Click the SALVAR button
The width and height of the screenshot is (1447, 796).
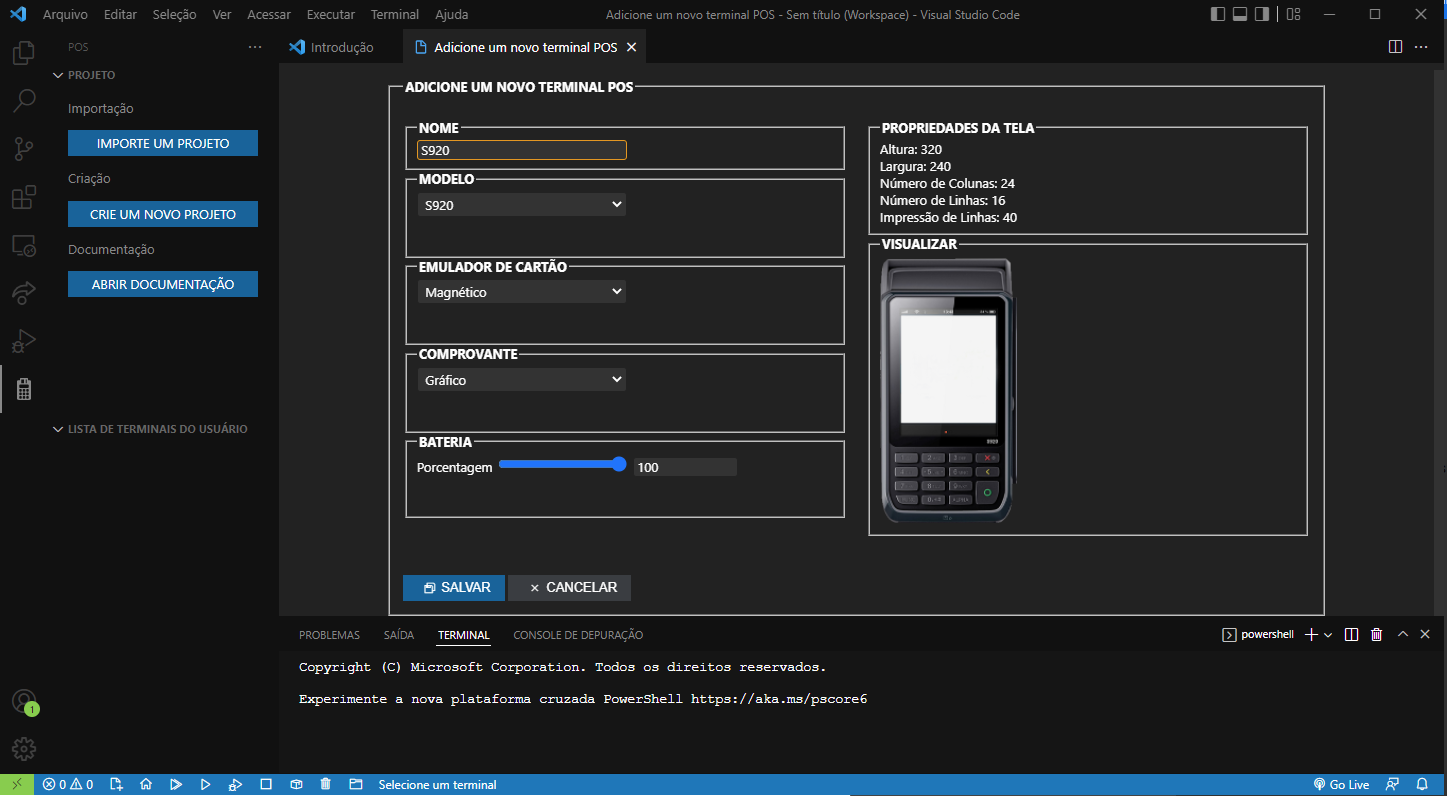(x=453, y=588)
